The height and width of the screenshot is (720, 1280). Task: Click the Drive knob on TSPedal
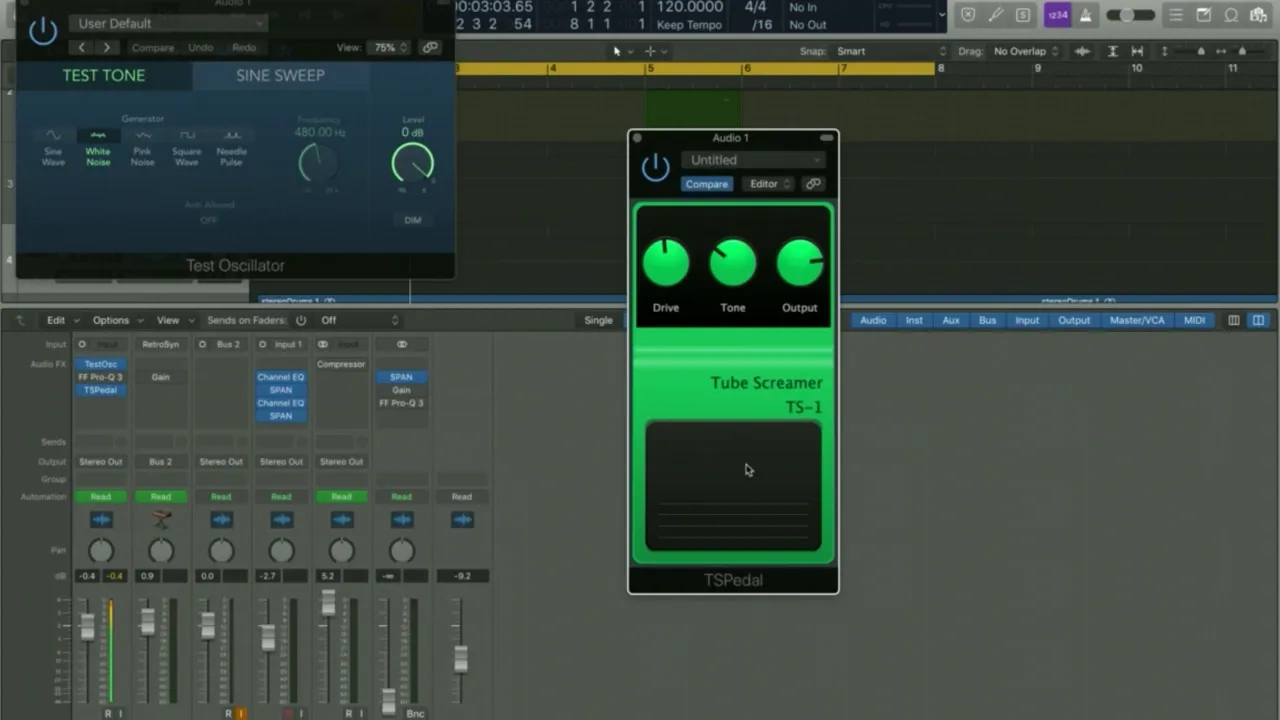[666, 263]
